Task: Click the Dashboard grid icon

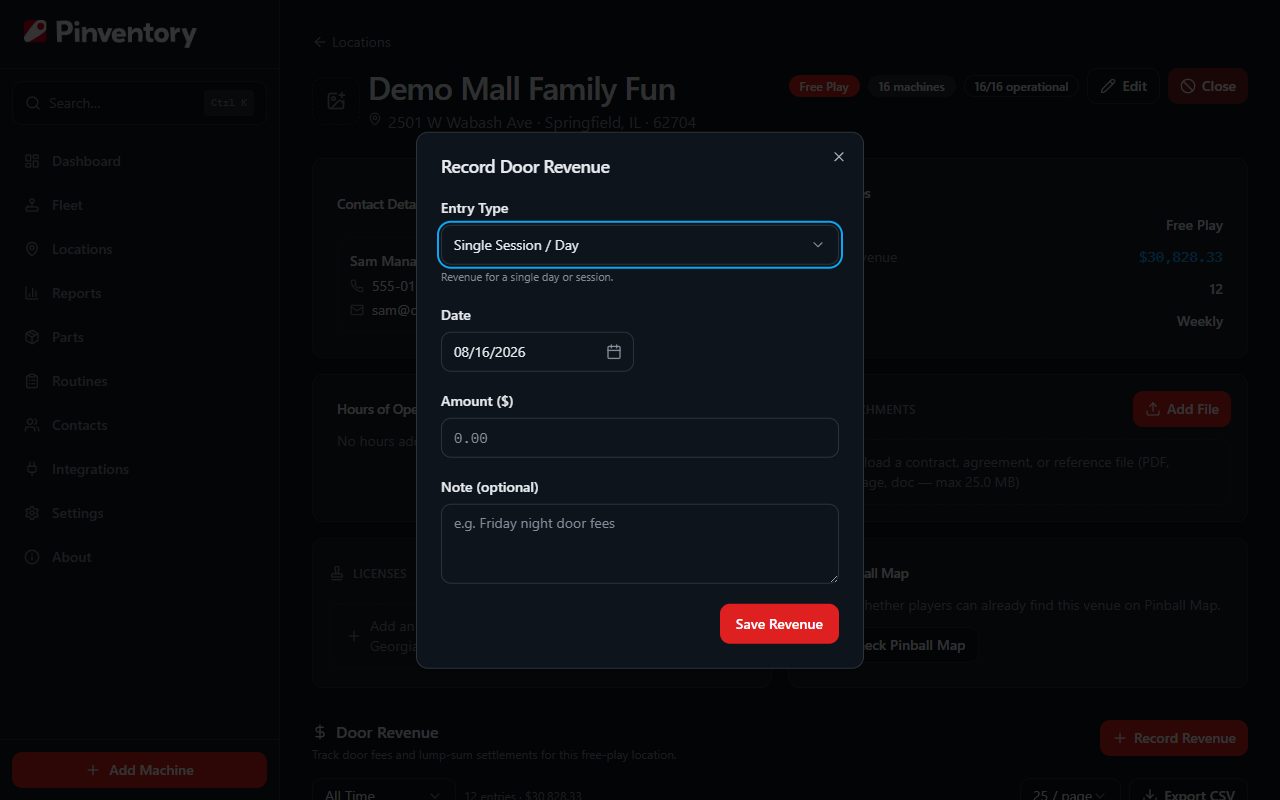Action: point(32,161)
